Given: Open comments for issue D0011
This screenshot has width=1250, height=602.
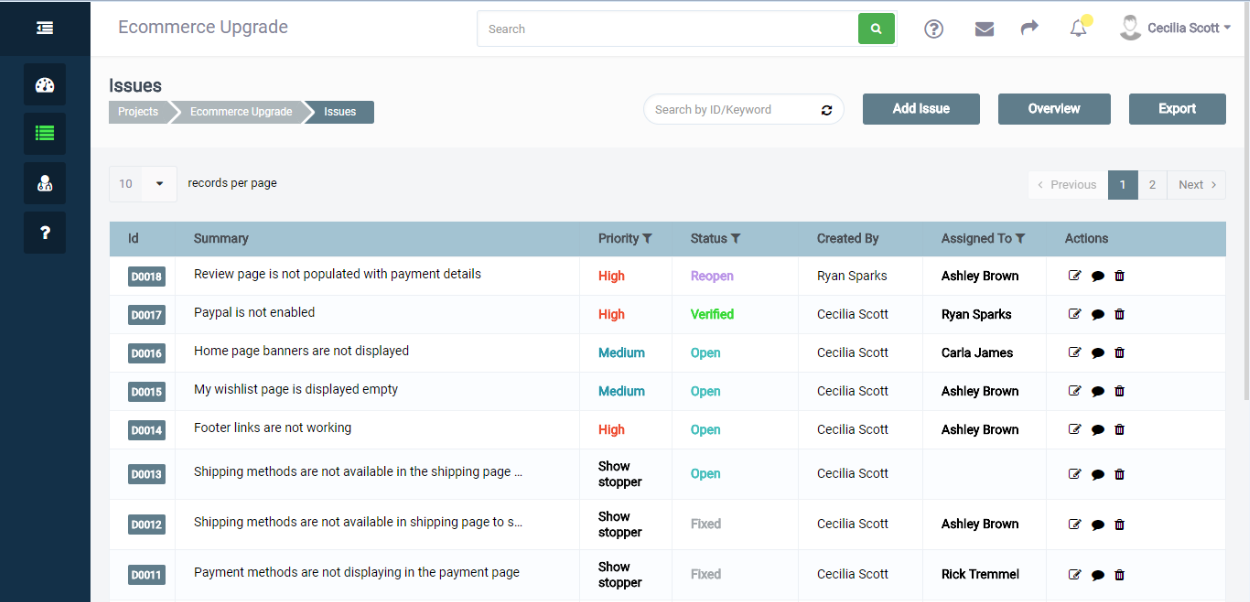Looking at the screenshot, I should (1098, 575).
